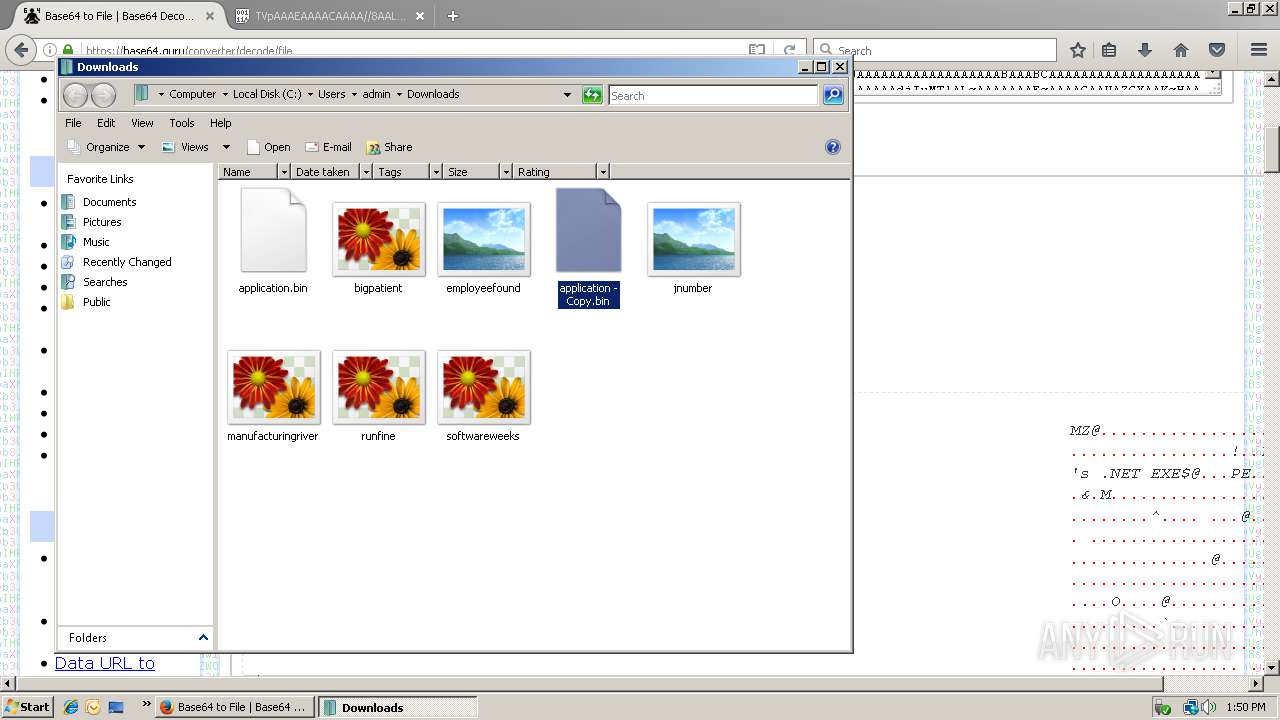The width and height of the screenshot is (1280, 720).
Task: Toggle reader view icon in URL bar
Action: 757,50
